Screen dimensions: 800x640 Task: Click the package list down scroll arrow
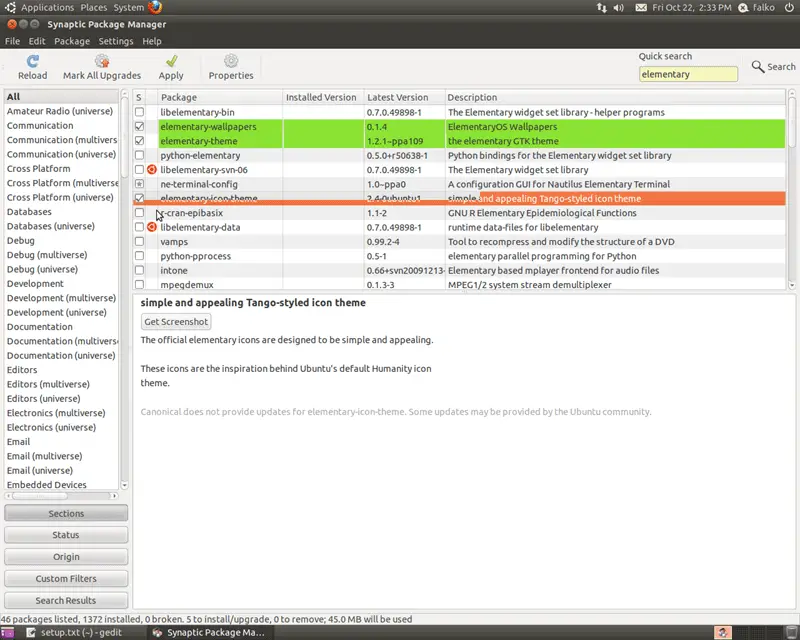(792, 285)
